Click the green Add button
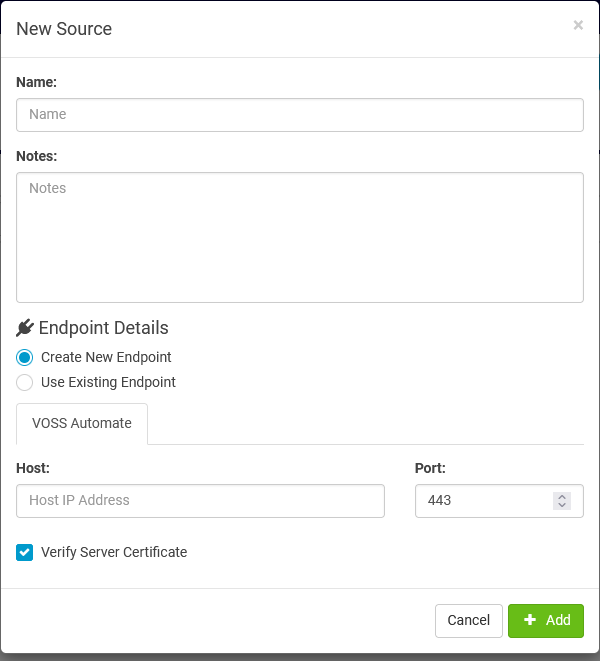 (546, 620)
